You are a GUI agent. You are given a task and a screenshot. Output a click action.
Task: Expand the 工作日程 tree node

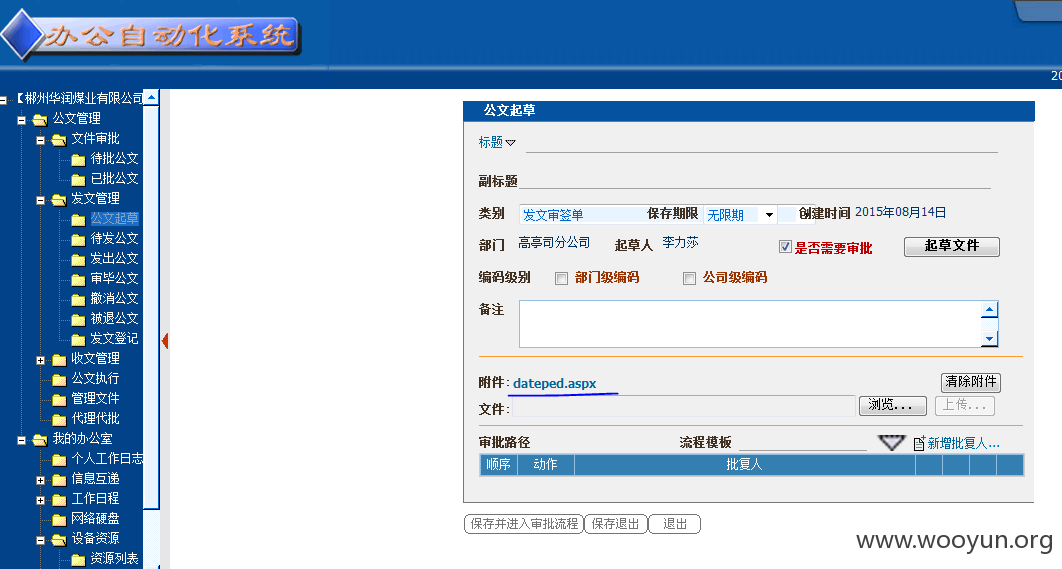40,501
